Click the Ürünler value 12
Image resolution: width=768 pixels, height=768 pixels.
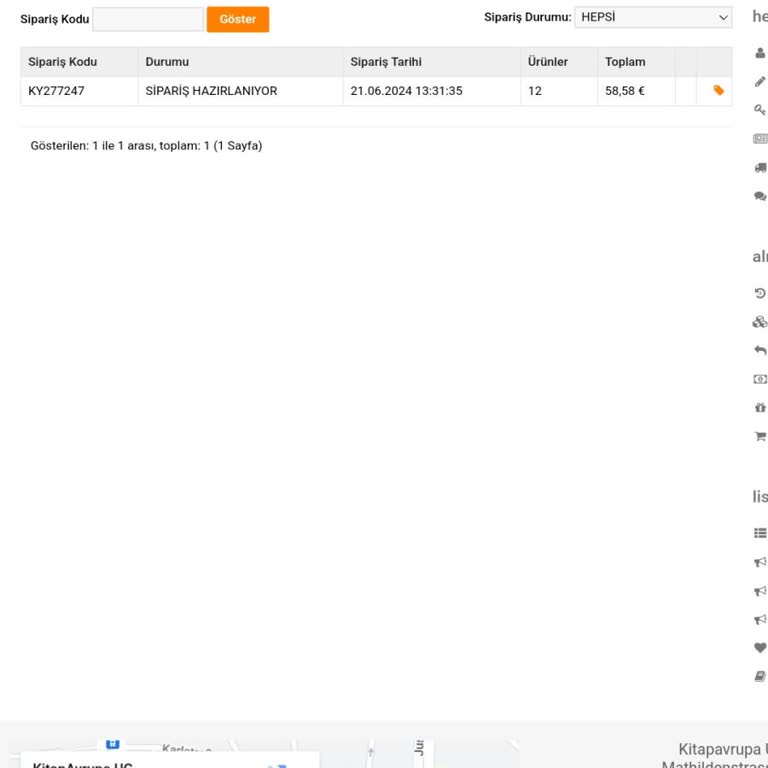[535, 91]
